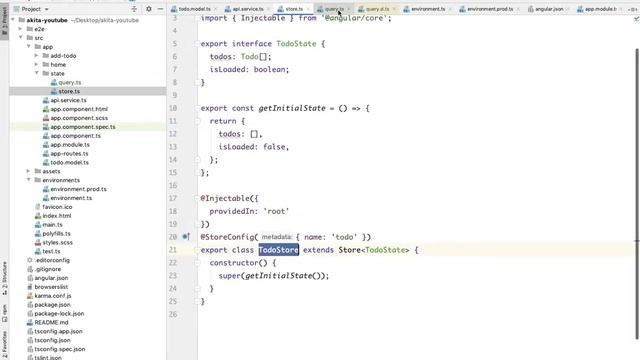
Task: Open the npm tool window stripe
Action: 4,313
